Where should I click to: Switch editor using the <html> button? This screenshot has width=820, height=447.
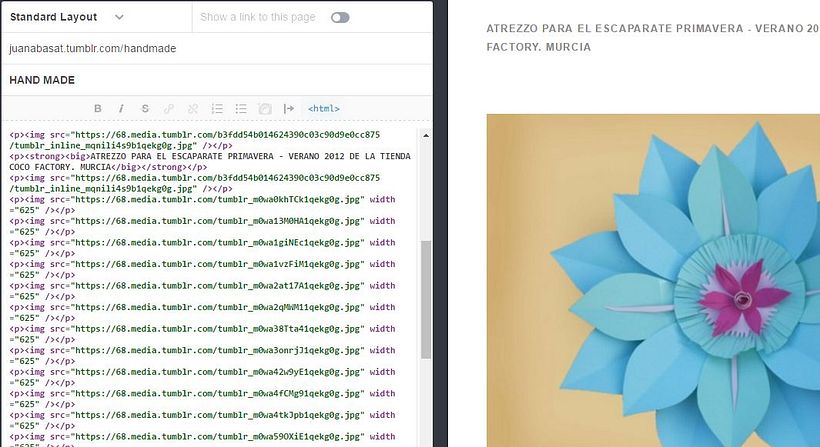coord(323,108)
